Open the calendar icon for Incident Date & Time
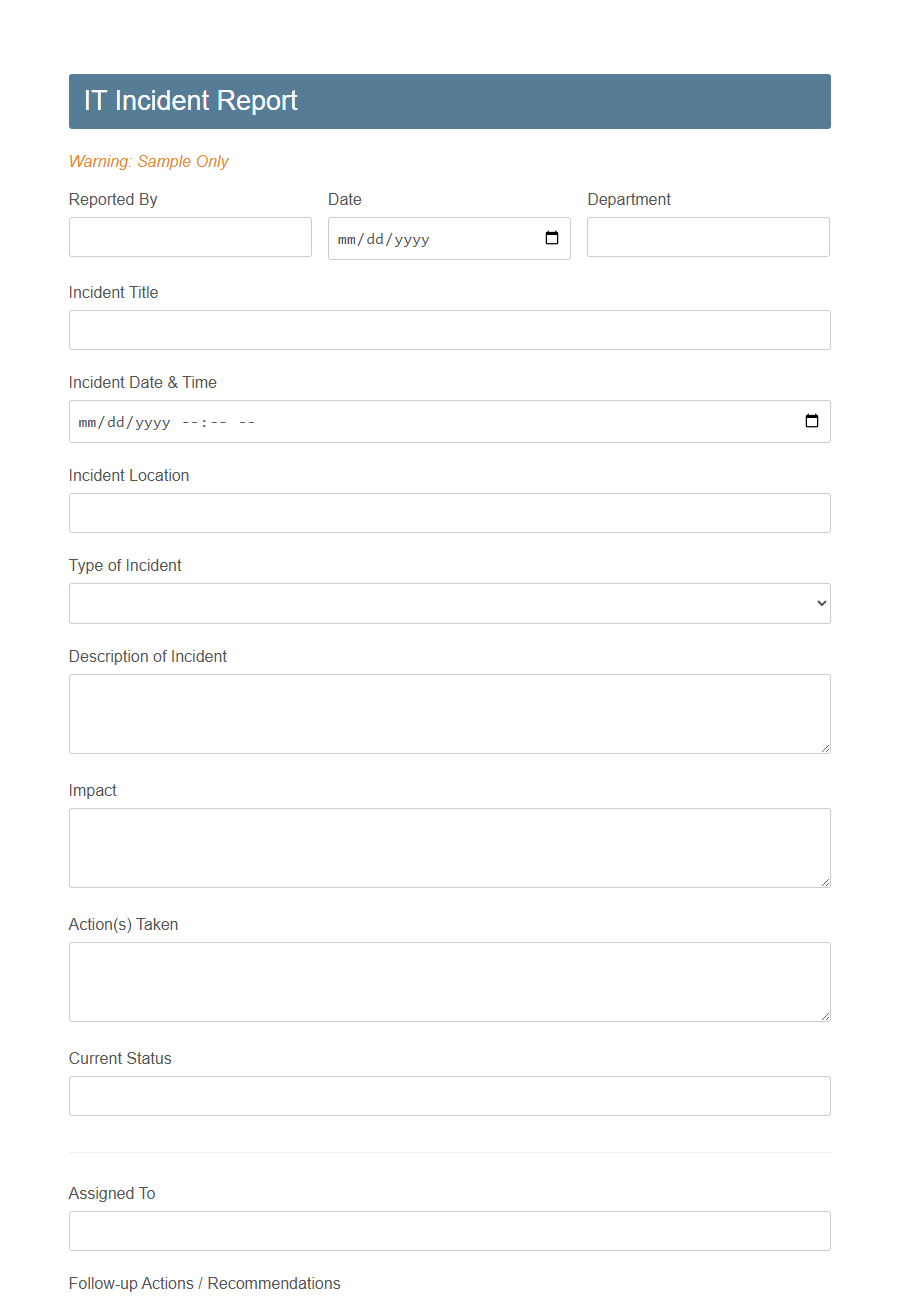 coord(810,421)
